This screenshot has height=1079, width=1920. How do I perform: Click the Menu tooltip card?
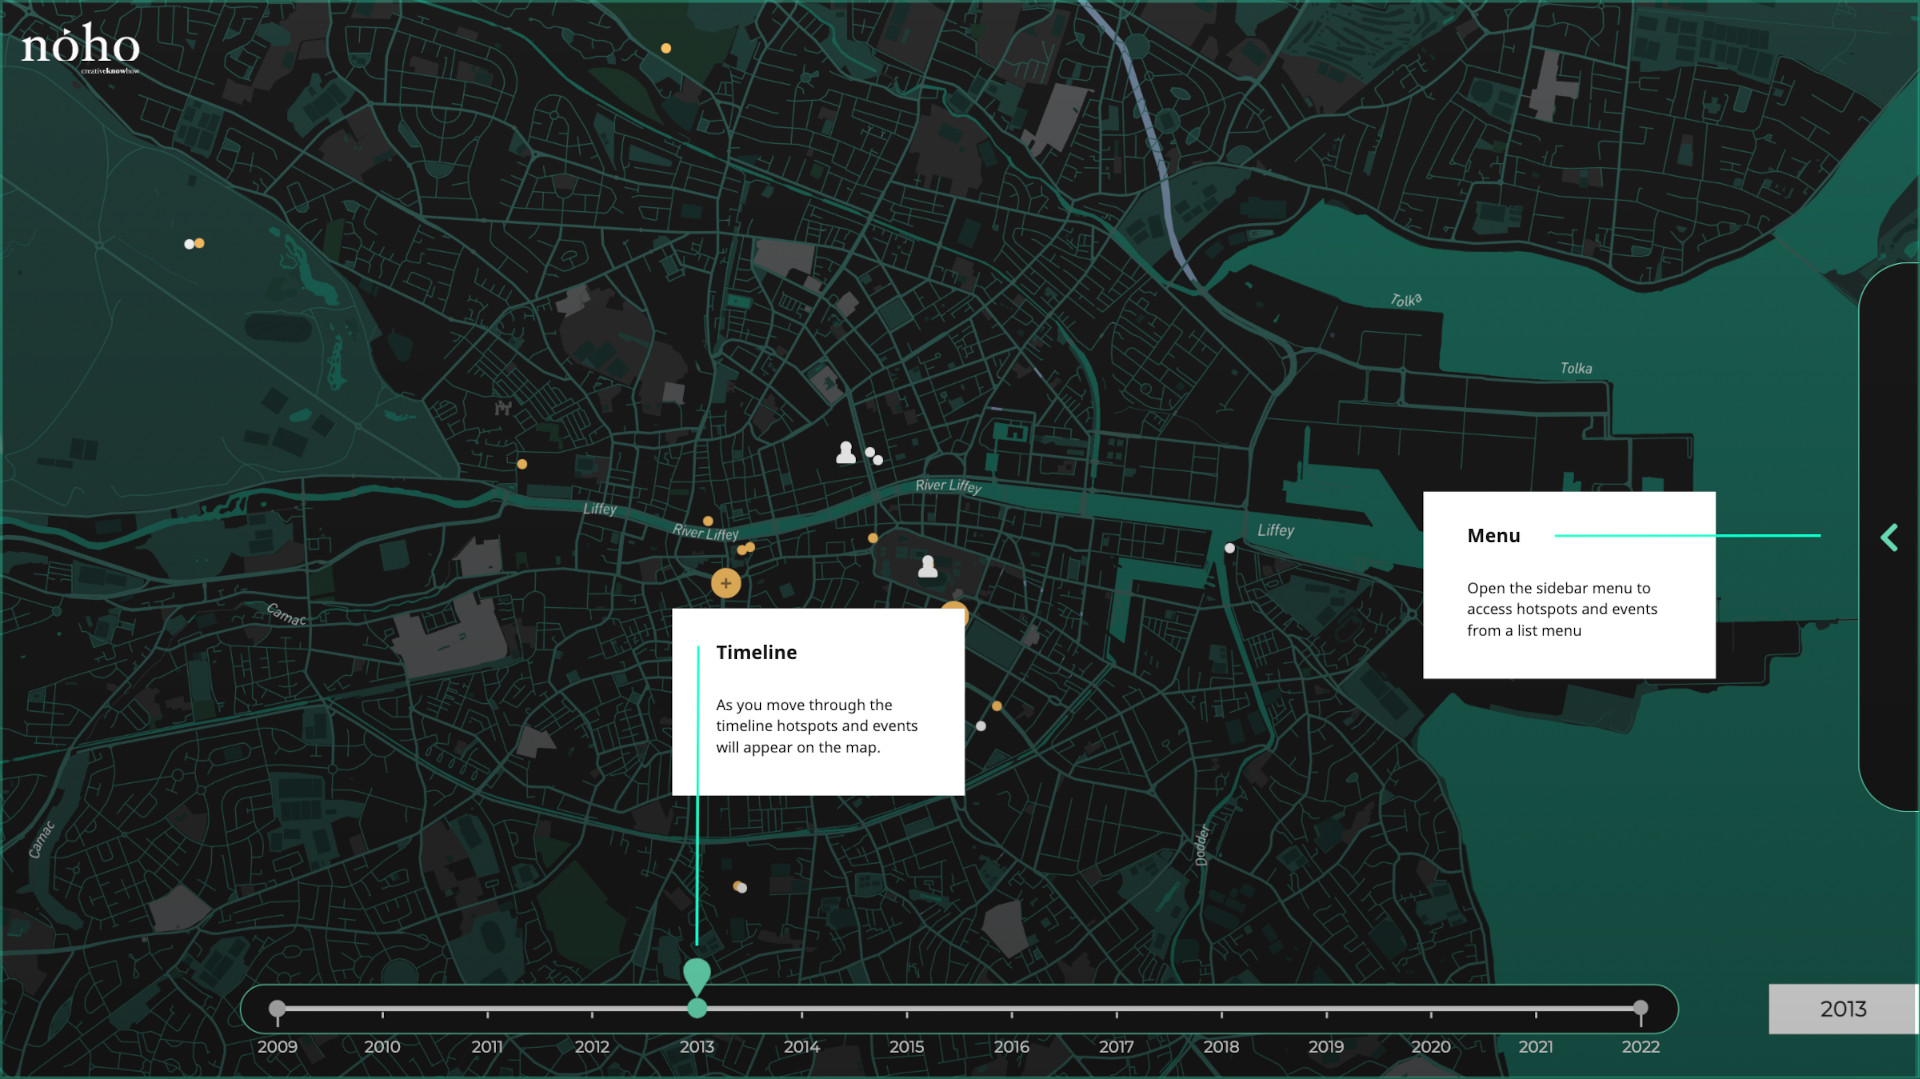(1568, 585)
